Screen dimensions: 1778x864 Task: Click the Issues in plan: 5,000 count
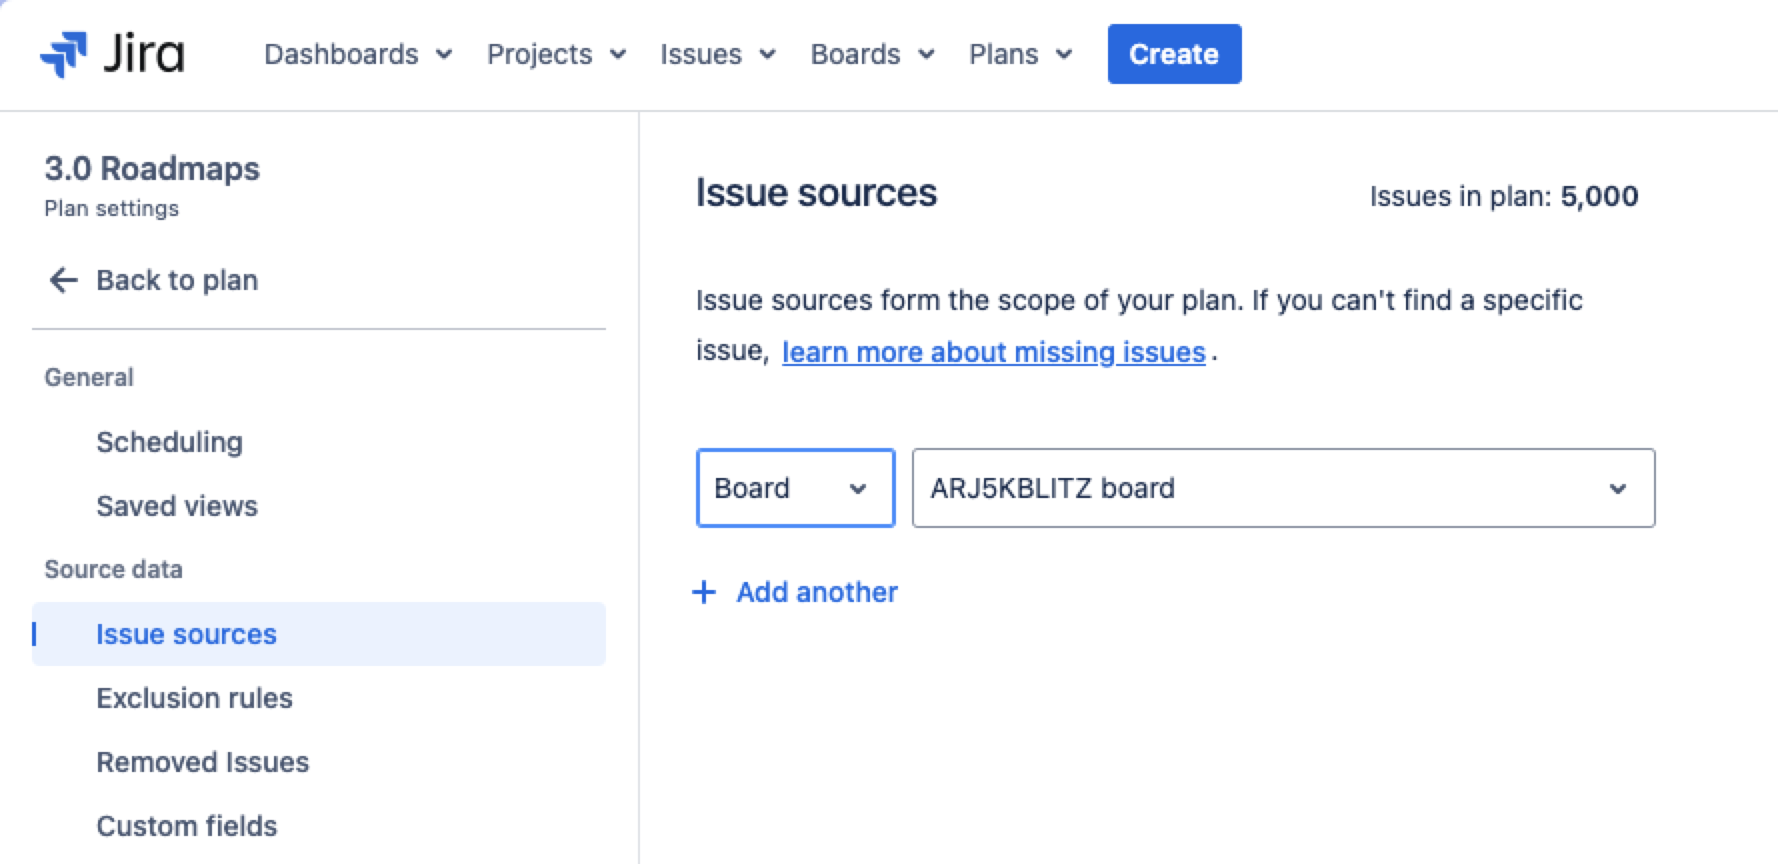1503,196
